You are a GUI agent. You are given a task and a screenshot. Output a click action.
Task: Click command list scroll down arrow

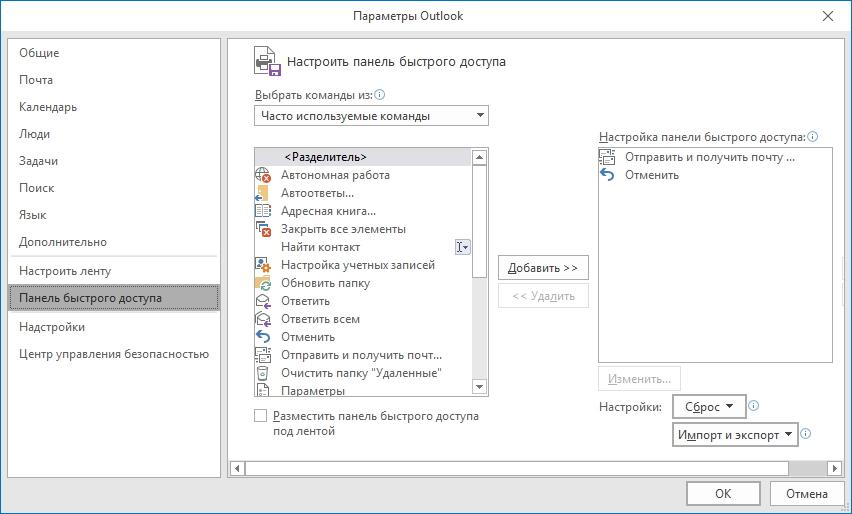[x=479, y=387]
